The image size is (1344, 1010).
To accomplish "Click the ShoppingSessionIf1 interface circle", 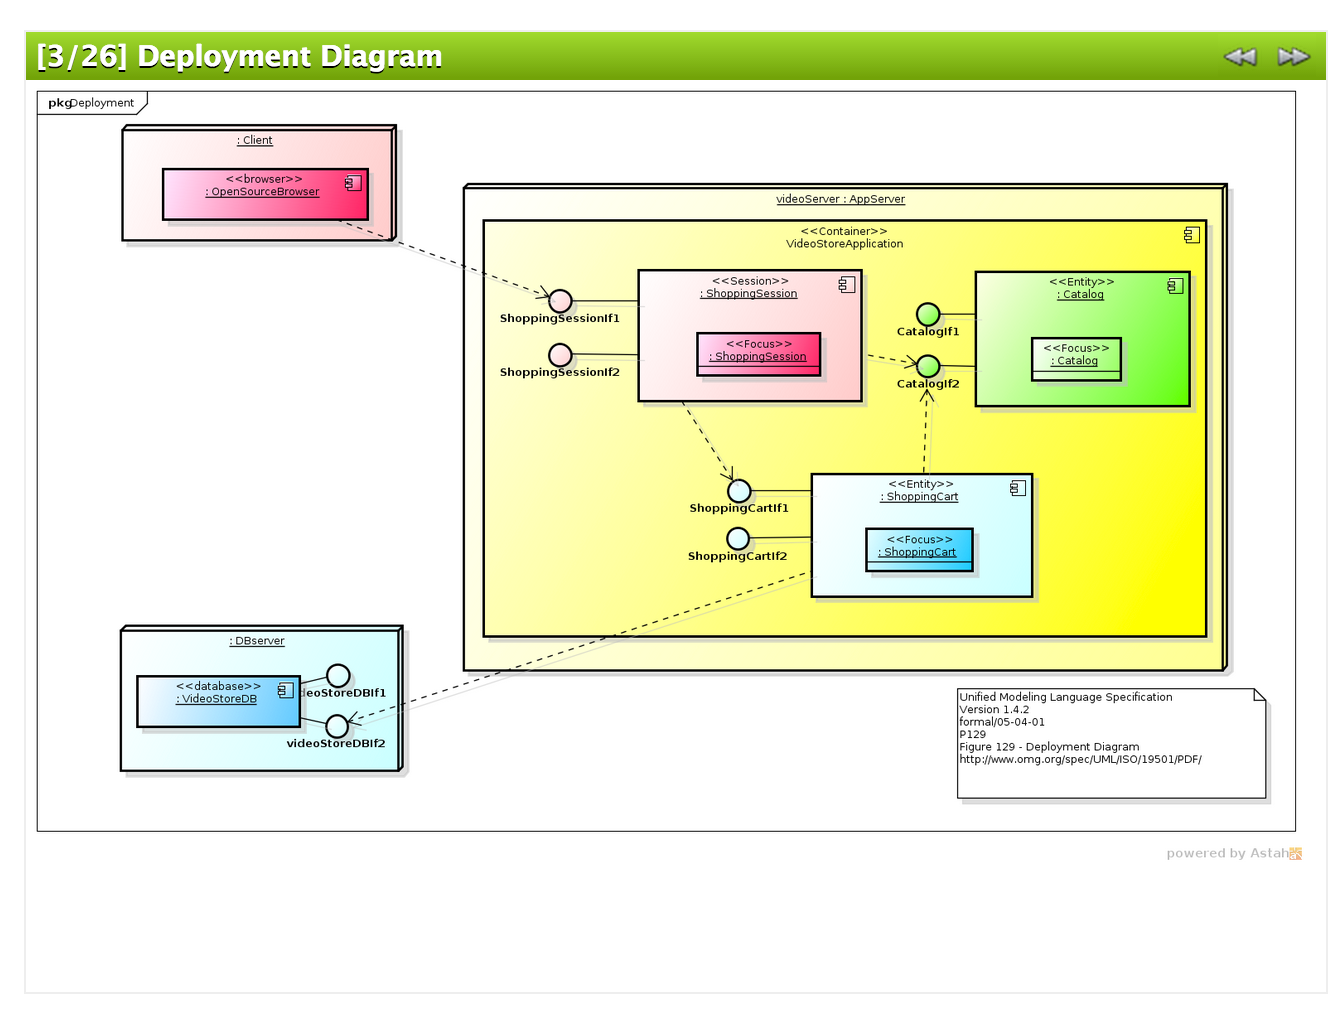I will (x=561, y=301).
